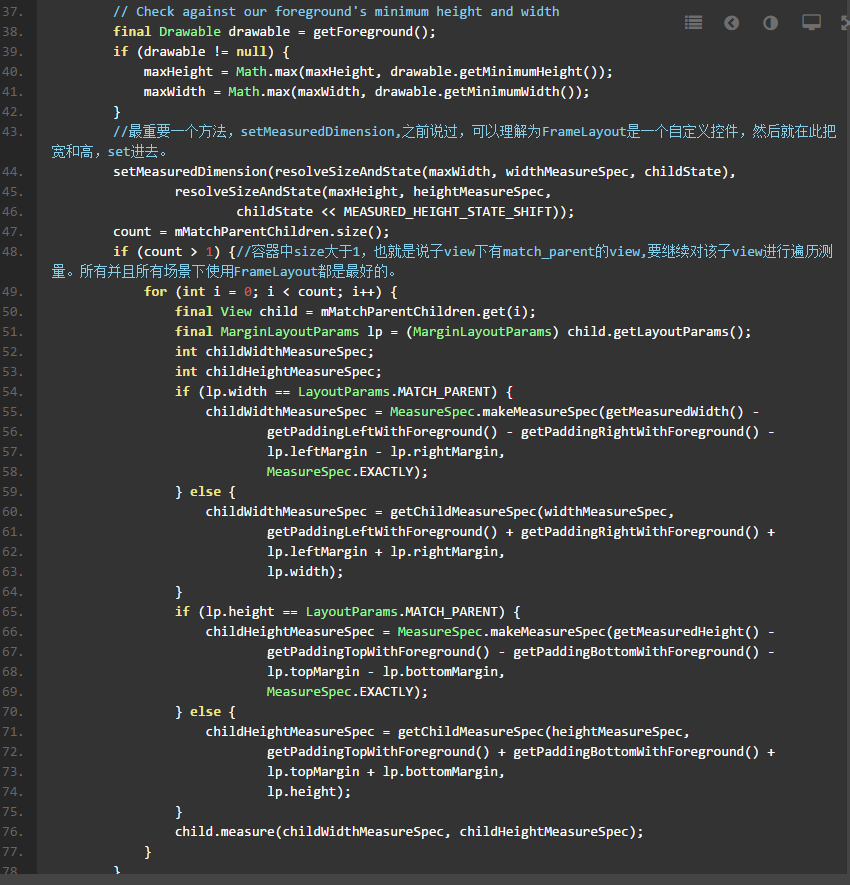Click "lp.leftMargin + lp.rightMargin" on line 62
This screenshot has width=850, height=885.
[382, 552]
